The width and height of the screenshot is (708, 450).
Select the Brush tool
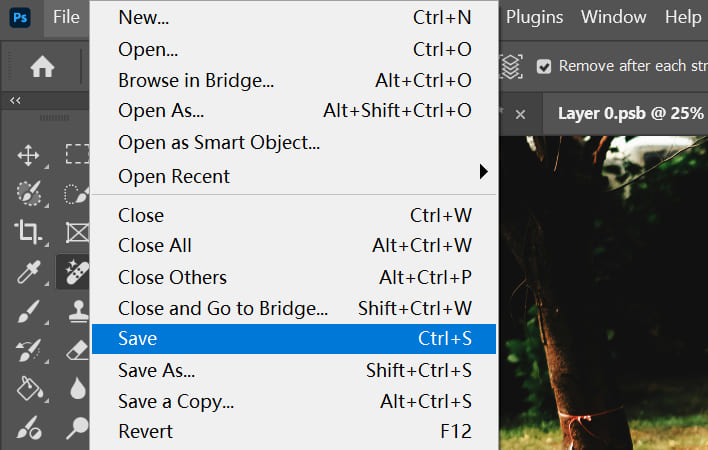pyautogui.click(x=29, y=311)
